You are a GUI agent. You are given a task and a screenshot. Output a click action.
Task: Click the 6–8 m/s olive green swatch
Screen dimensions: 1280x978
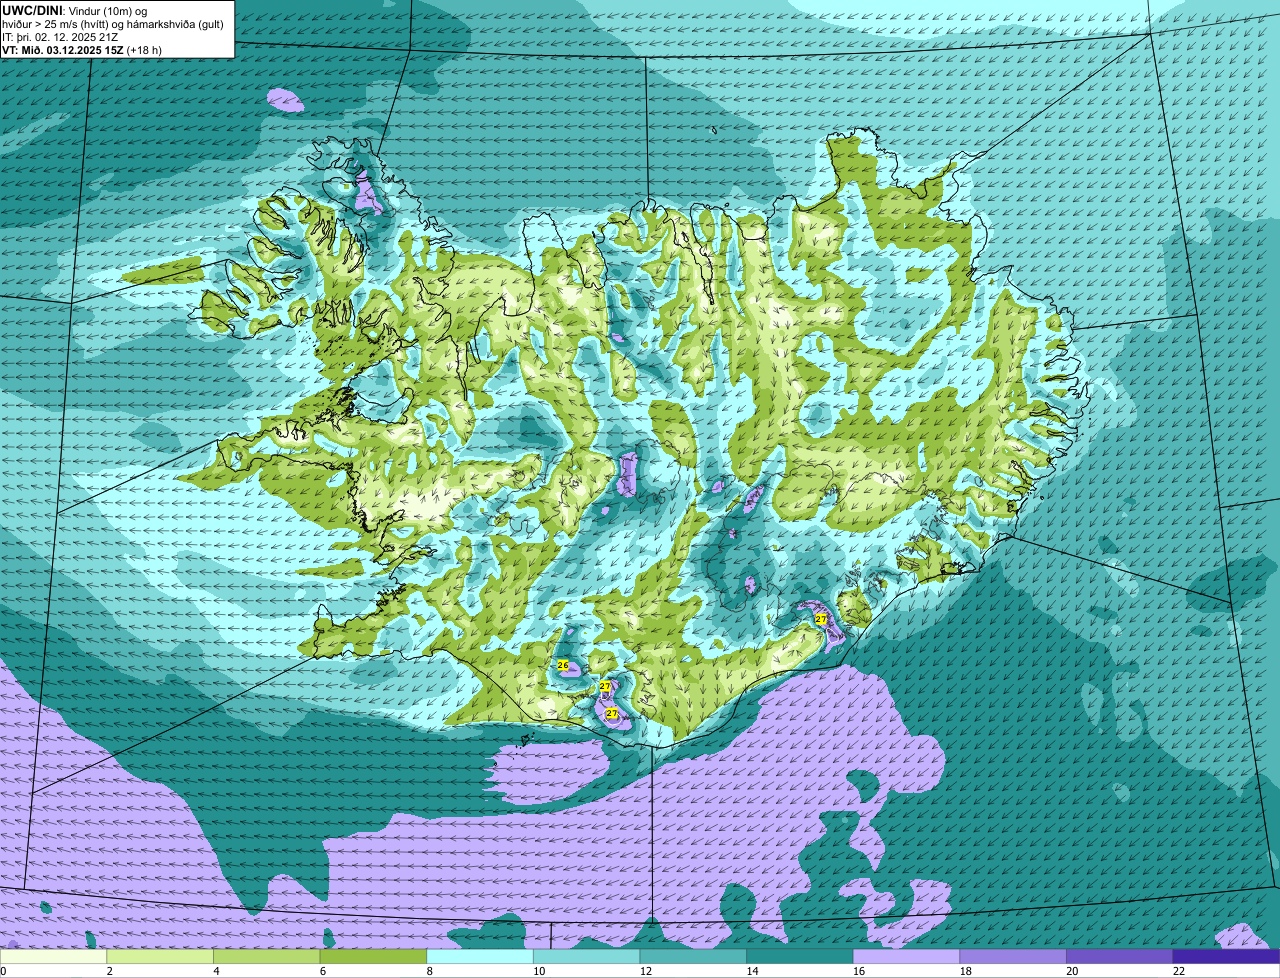[373, 956]
